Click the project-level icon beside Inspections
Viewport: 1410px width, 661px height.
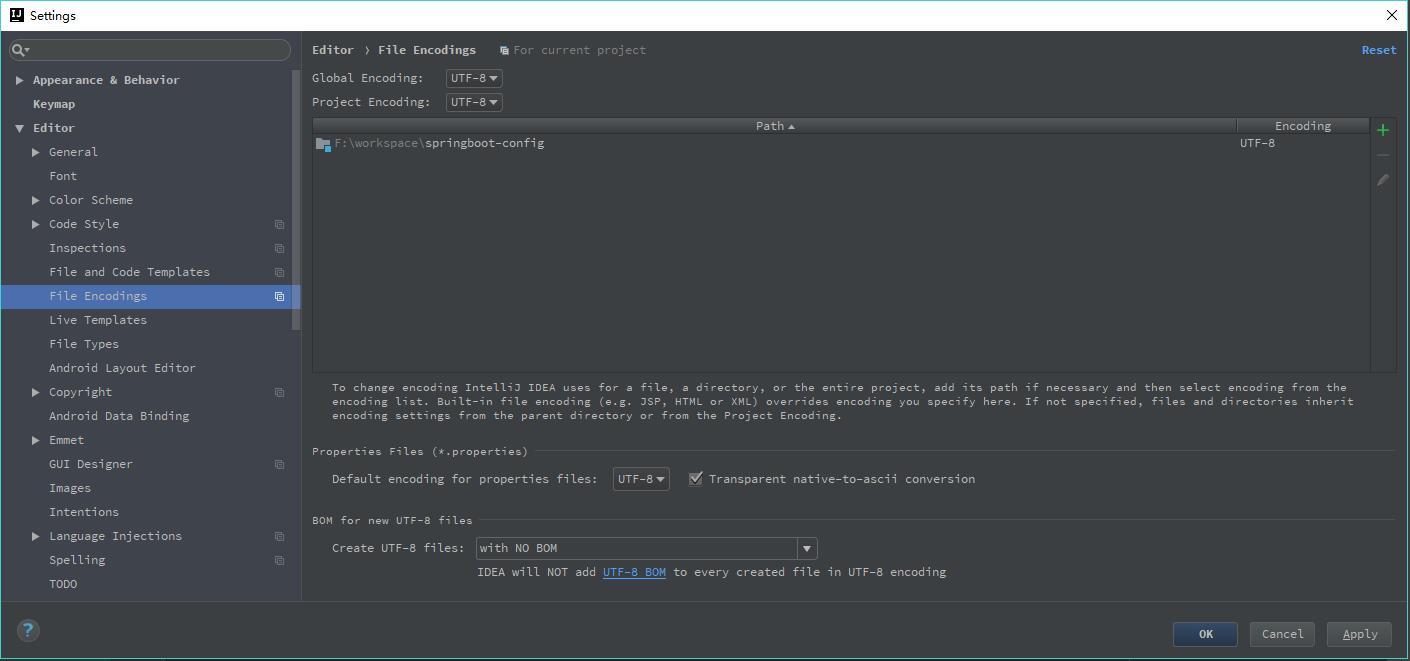[279, 249]
